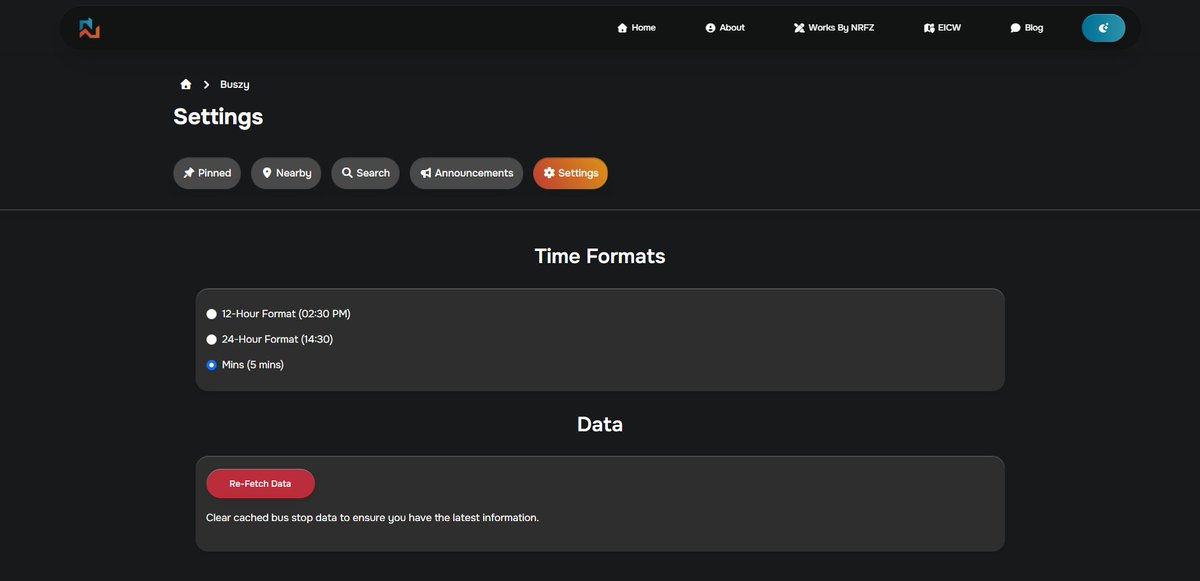Toggle dark mode with the moon button

click(1103, 28)
